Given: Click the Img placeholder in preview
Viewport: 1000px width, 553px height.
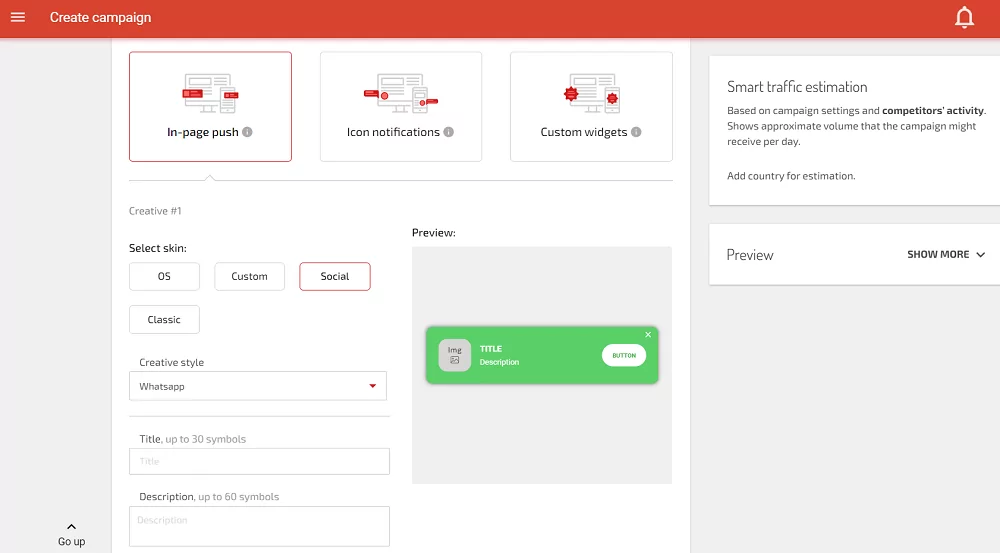Looking at the screenshot, I should click(455, 355).
